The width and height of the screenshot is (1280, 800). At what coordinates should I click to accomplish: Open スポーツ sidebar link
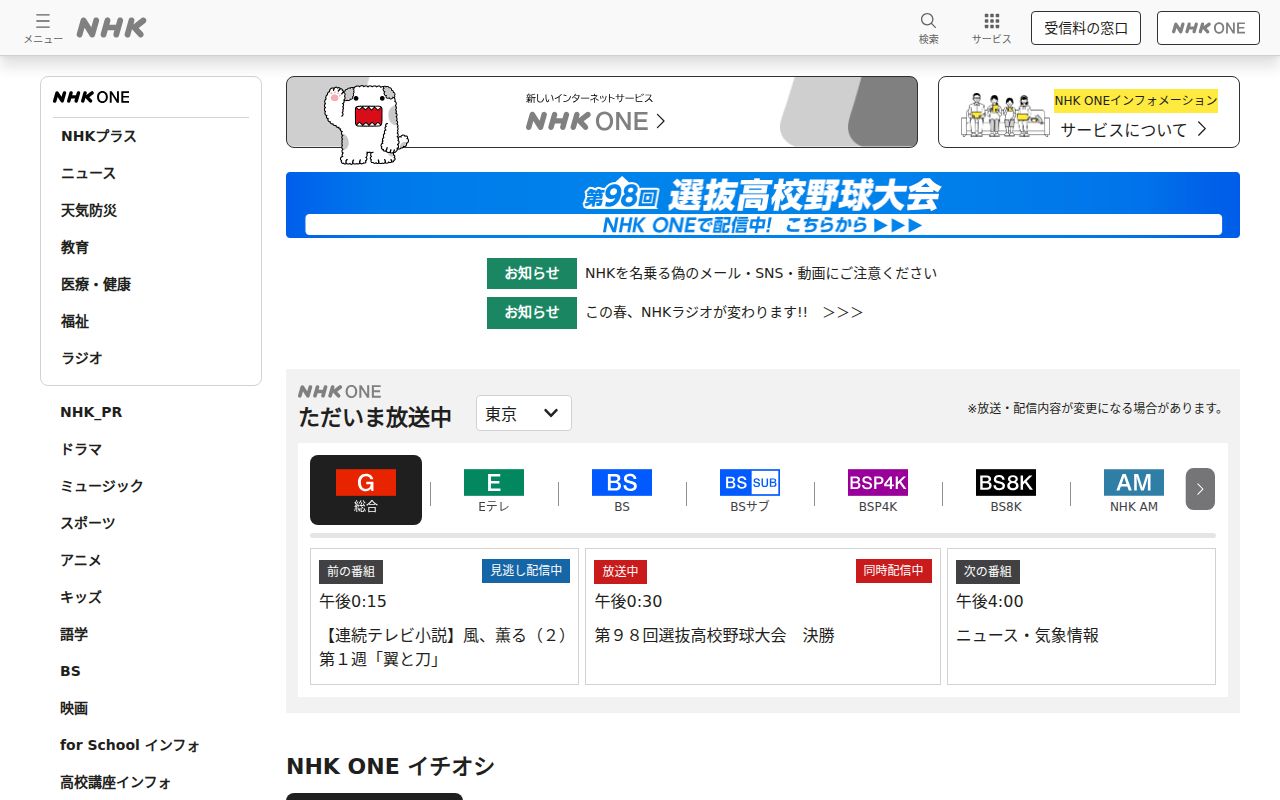pos(88,523)
